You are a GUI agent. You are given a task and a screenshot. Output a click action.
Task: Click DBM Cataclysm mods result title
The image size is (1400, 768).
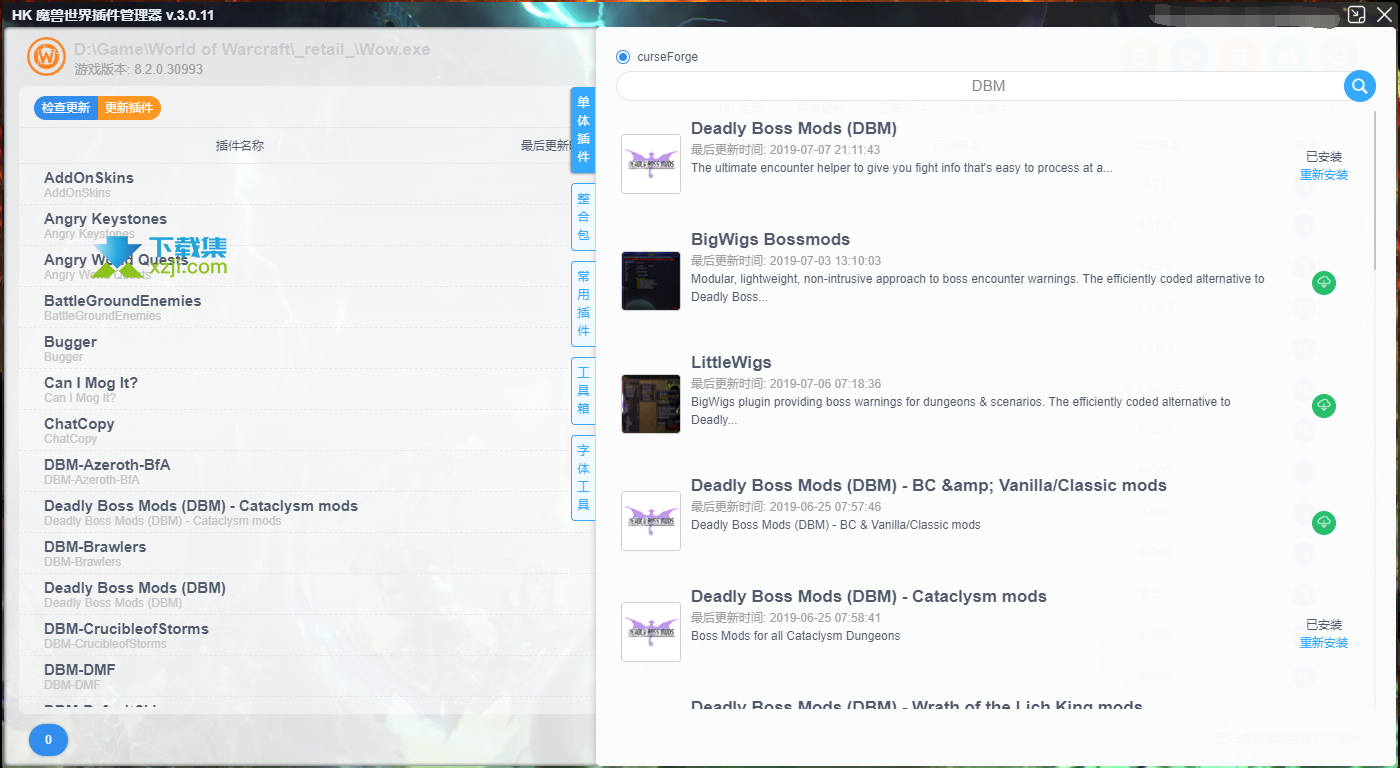869,597
